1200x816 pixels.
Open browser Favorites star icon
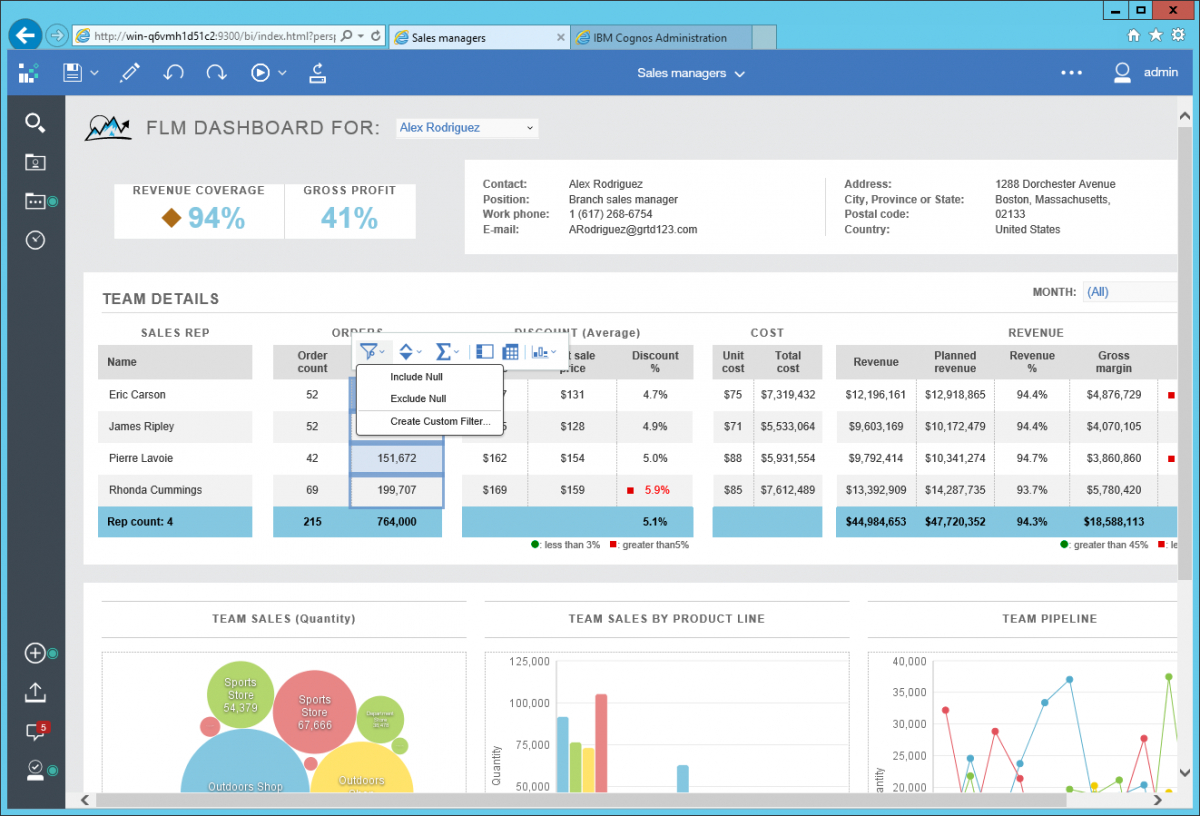(1155, 35)
